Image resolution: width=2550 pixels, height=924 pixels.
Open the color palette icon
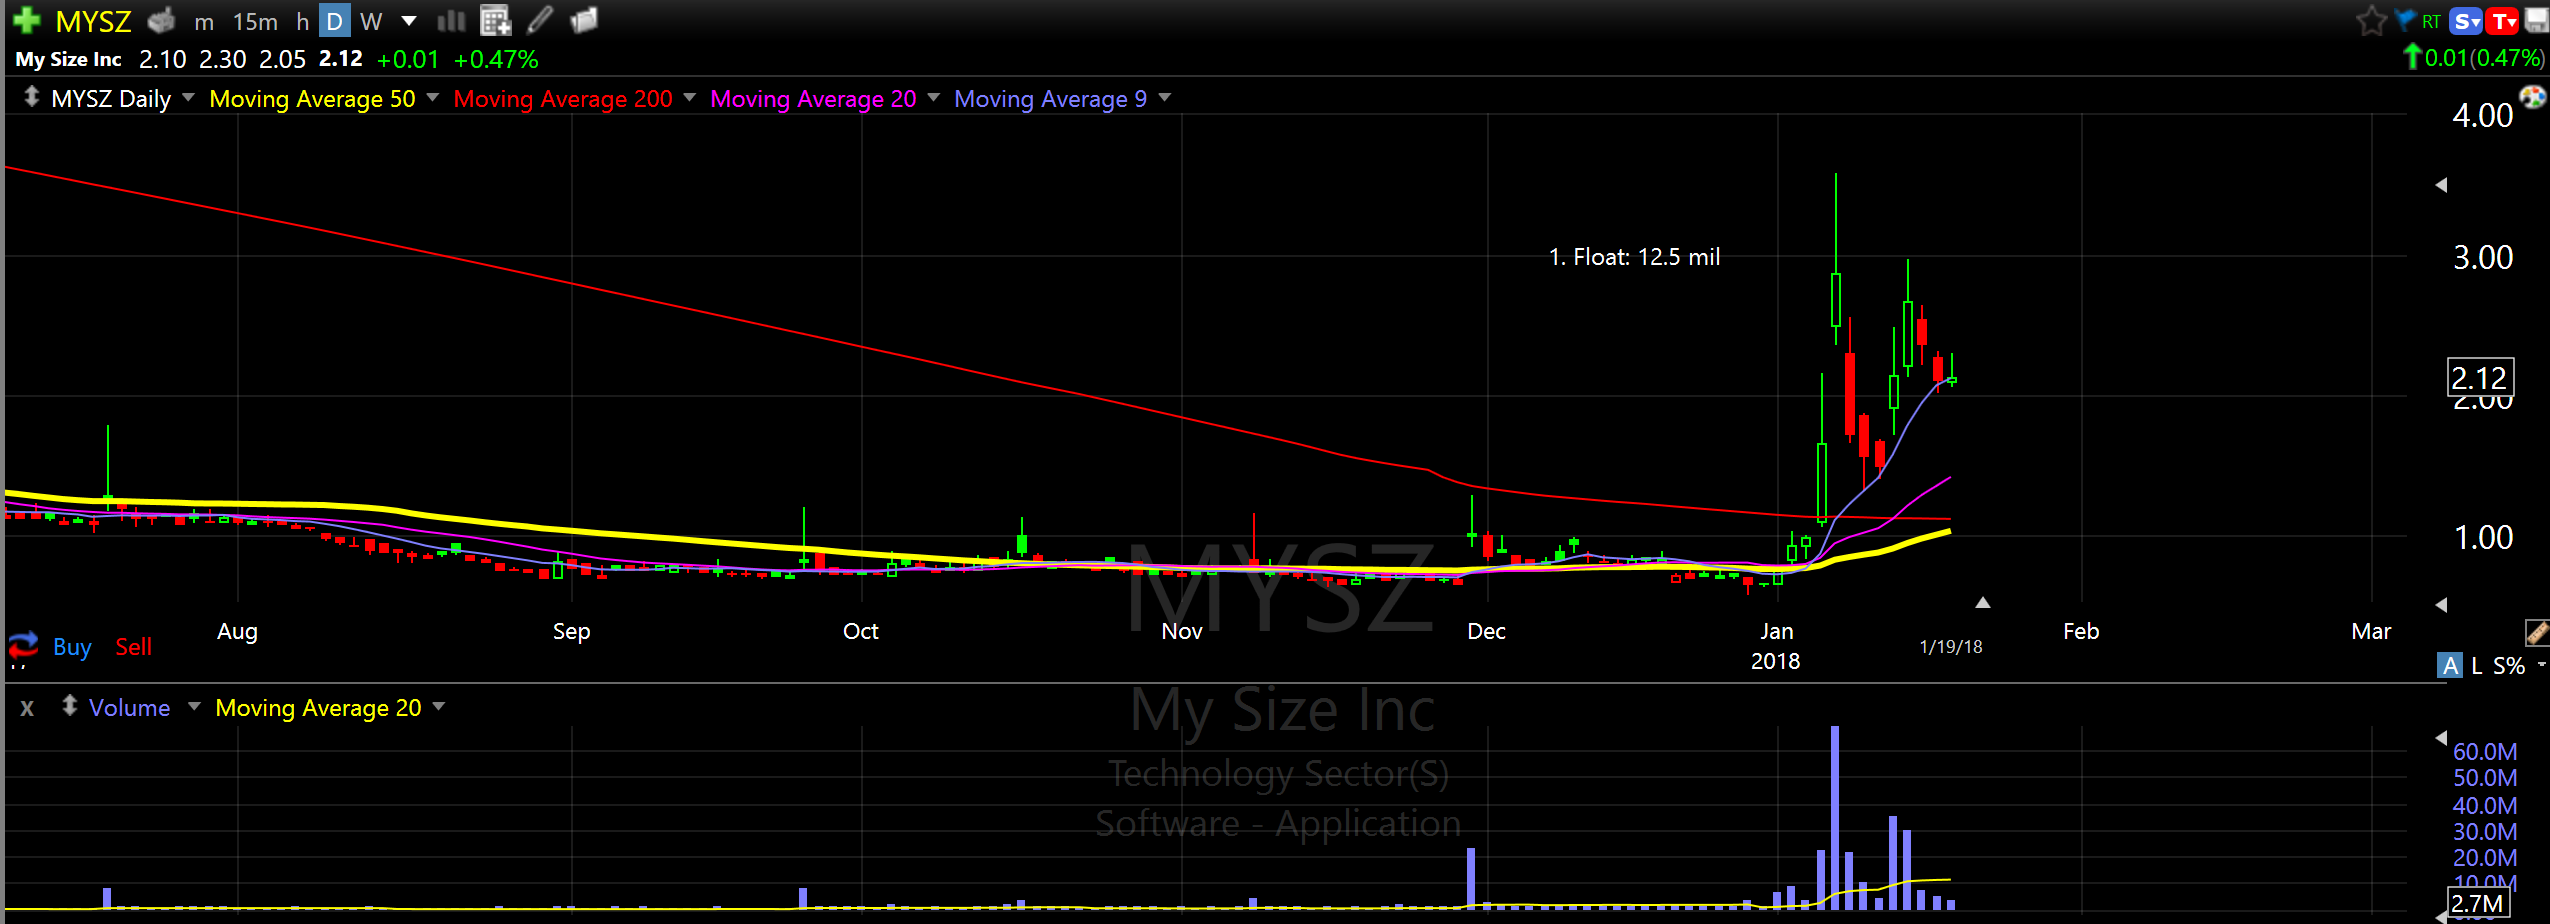(x=2532, y=96)
